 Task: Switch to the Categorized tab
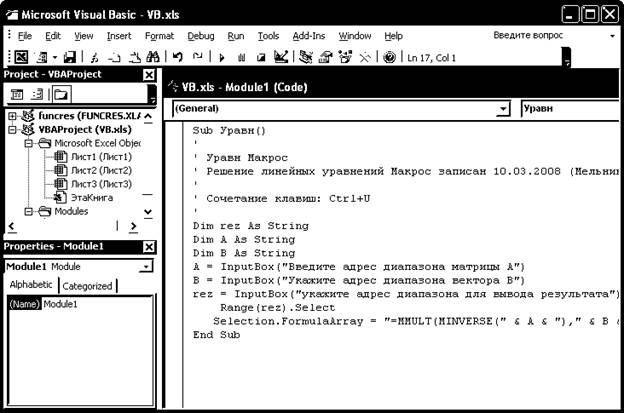87,286
